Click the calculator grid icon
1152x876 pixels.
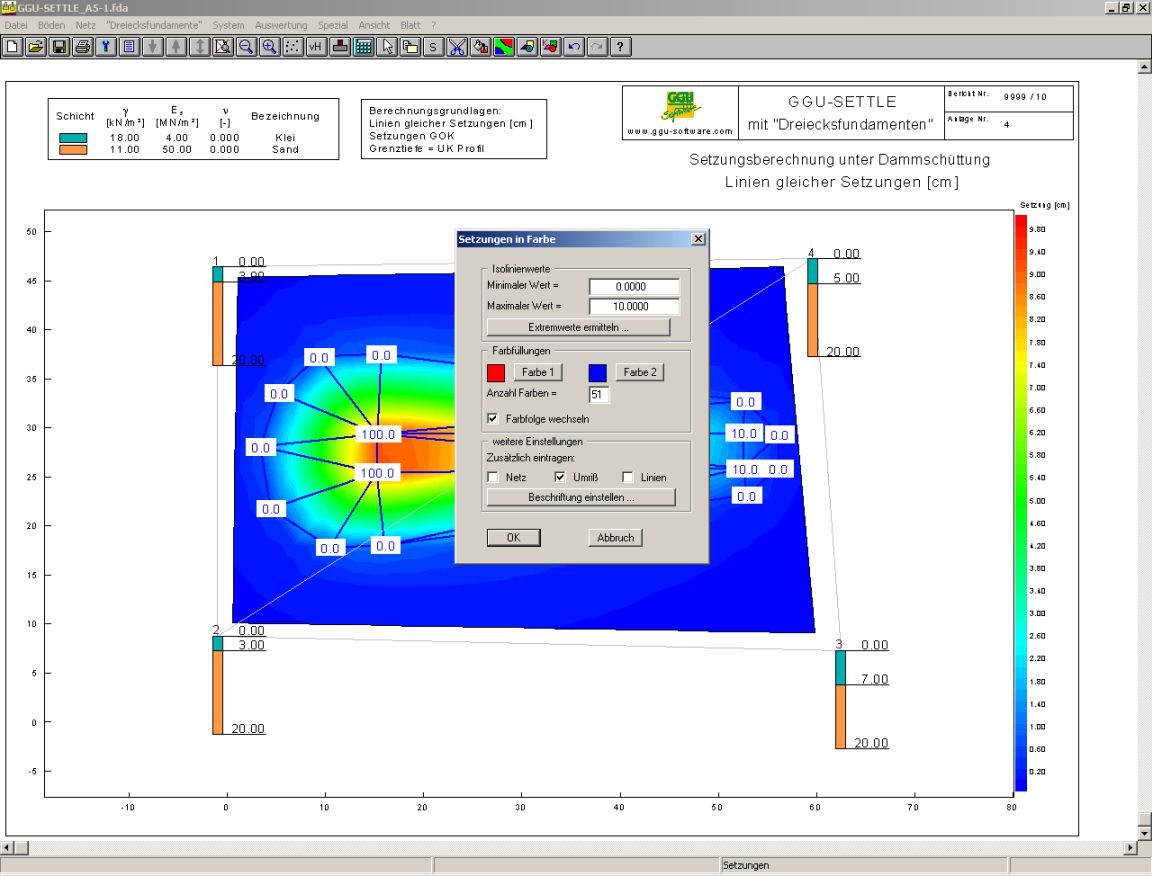pyautogui.click(x=364, y=47)
